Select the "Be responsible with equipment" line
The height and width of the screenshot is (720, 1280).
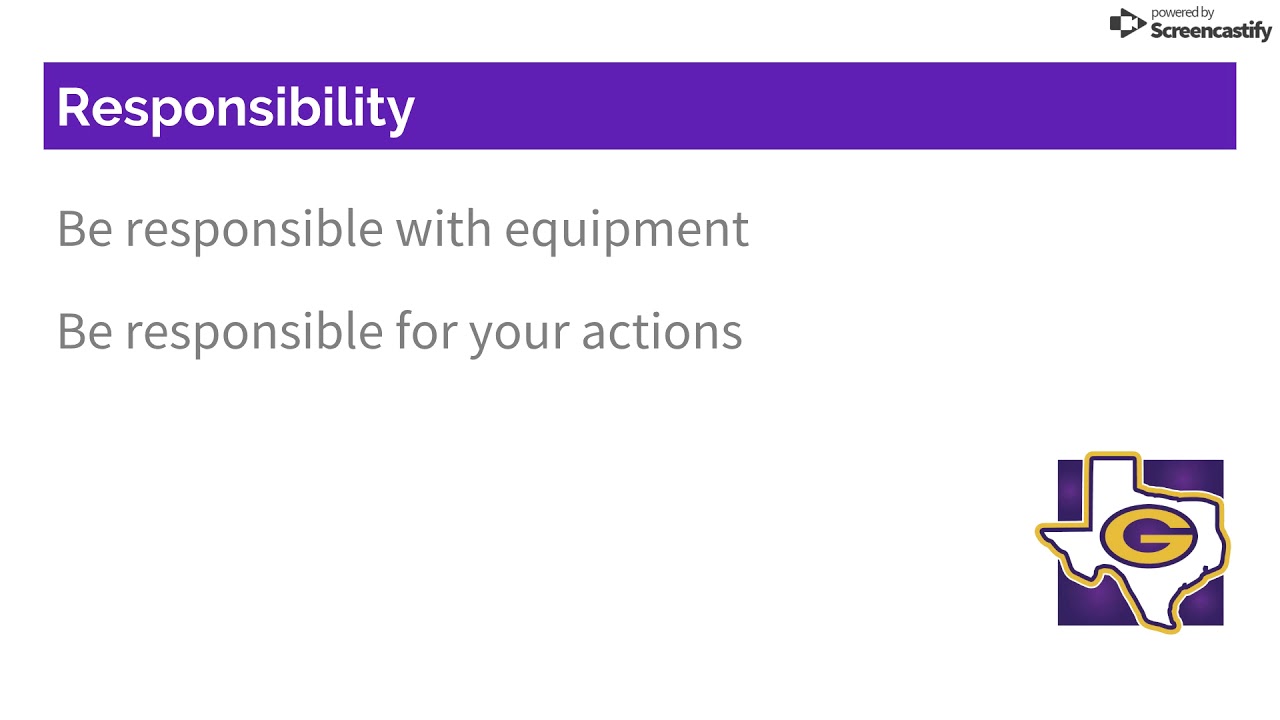click(402, 229)
